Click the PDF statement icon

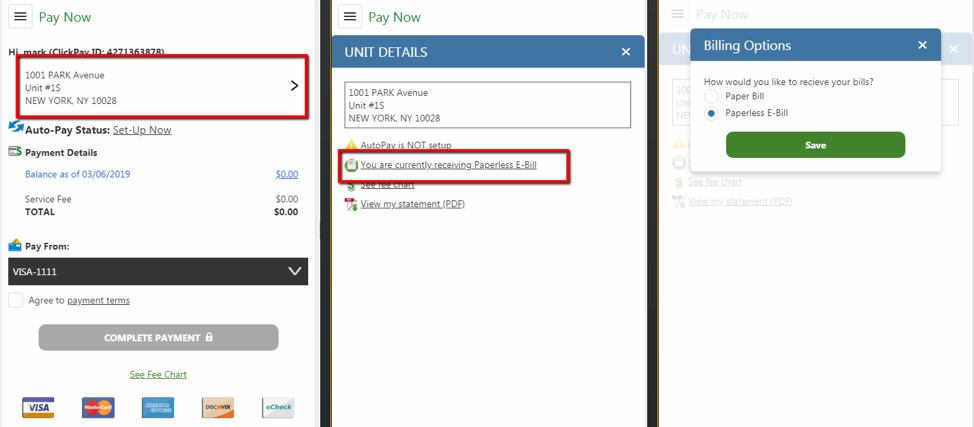click(x=352, y=204)
